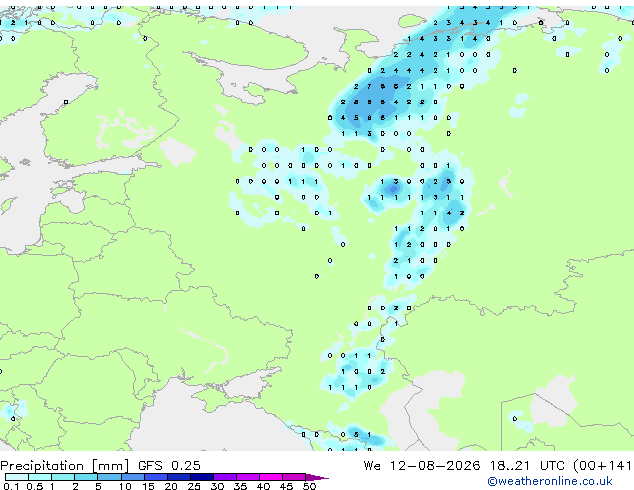This screenshot has height=490, width=634.
Task: Click the 'GFS 0.25' model label
Action: (169, 466)
